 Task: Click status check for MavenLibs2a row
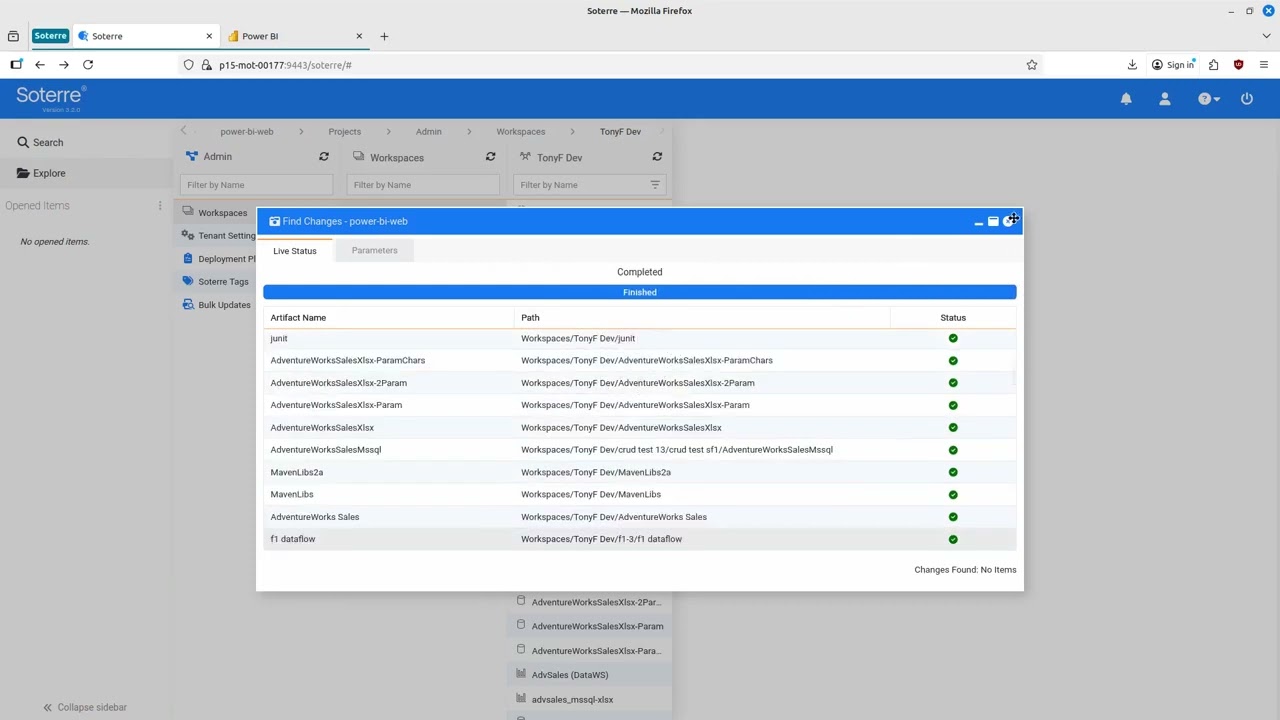pos(953,472)
